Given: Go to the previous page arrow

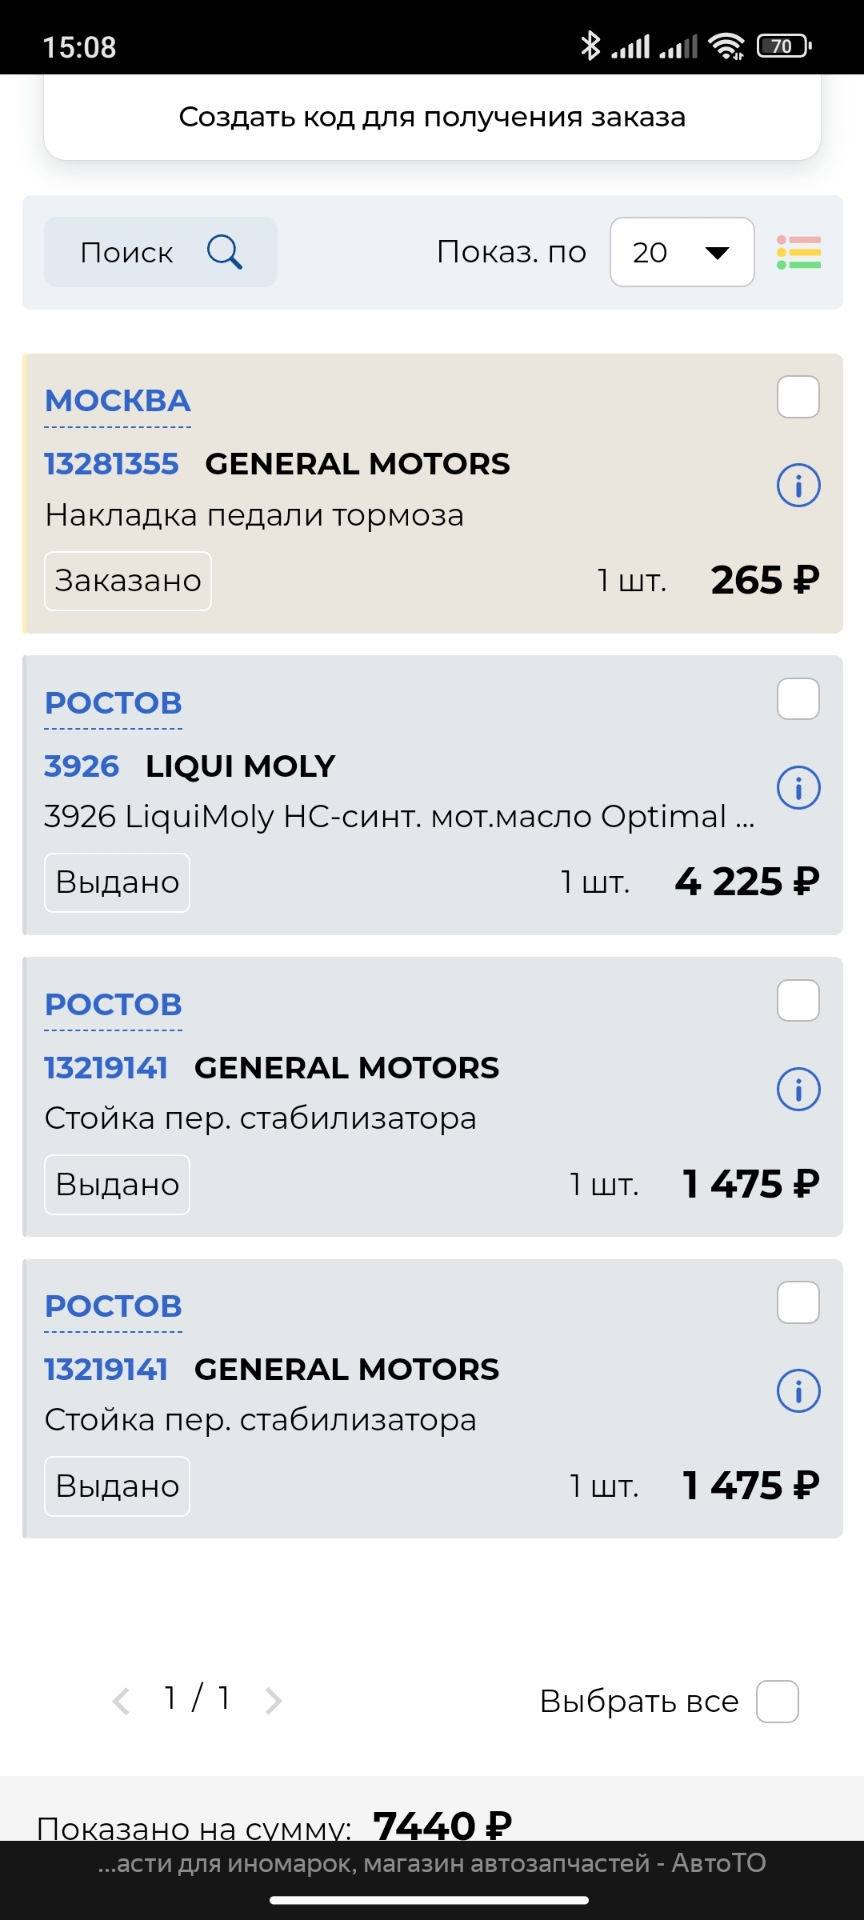Looking at the screenshot, I should pos(121,1701).
